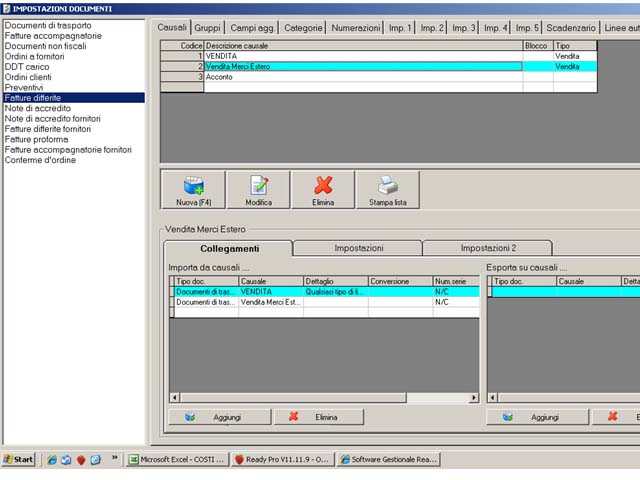The image size is (640, 480).
Task: Select Fatture proforma entry
Action: 74,139
